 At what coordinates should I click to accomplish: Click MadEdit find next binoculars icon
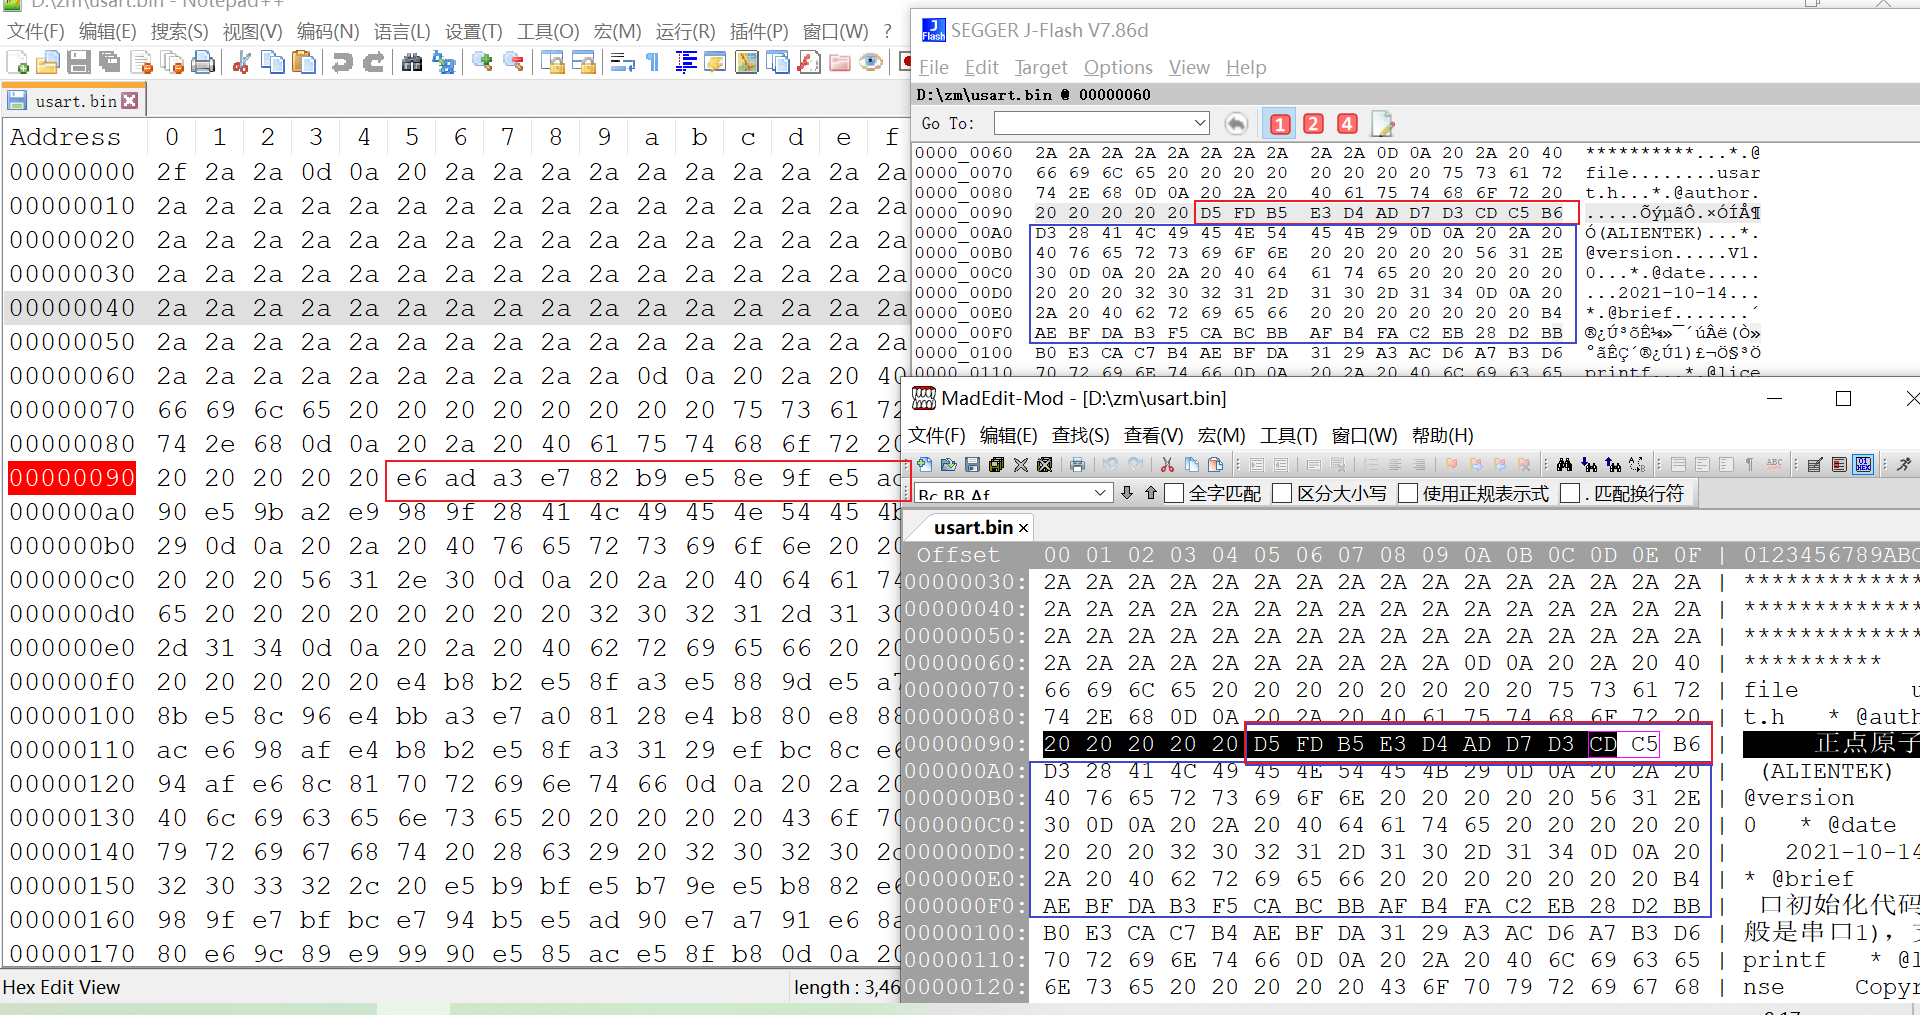[x=1589, y=464]
